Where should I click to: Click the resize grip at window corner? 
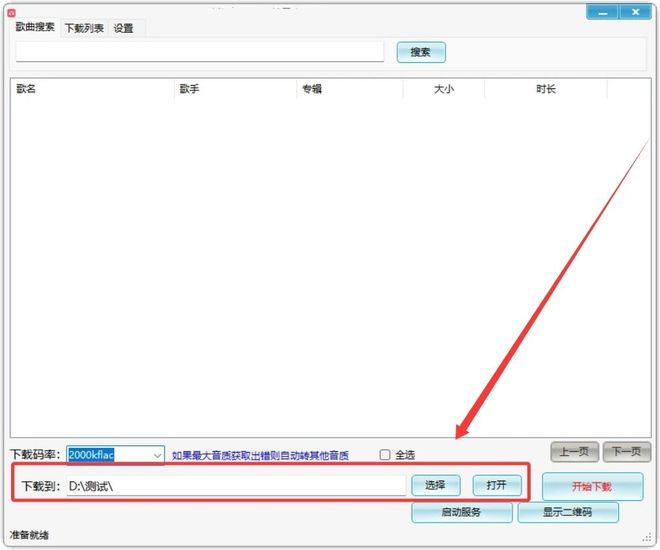[647, 538]
